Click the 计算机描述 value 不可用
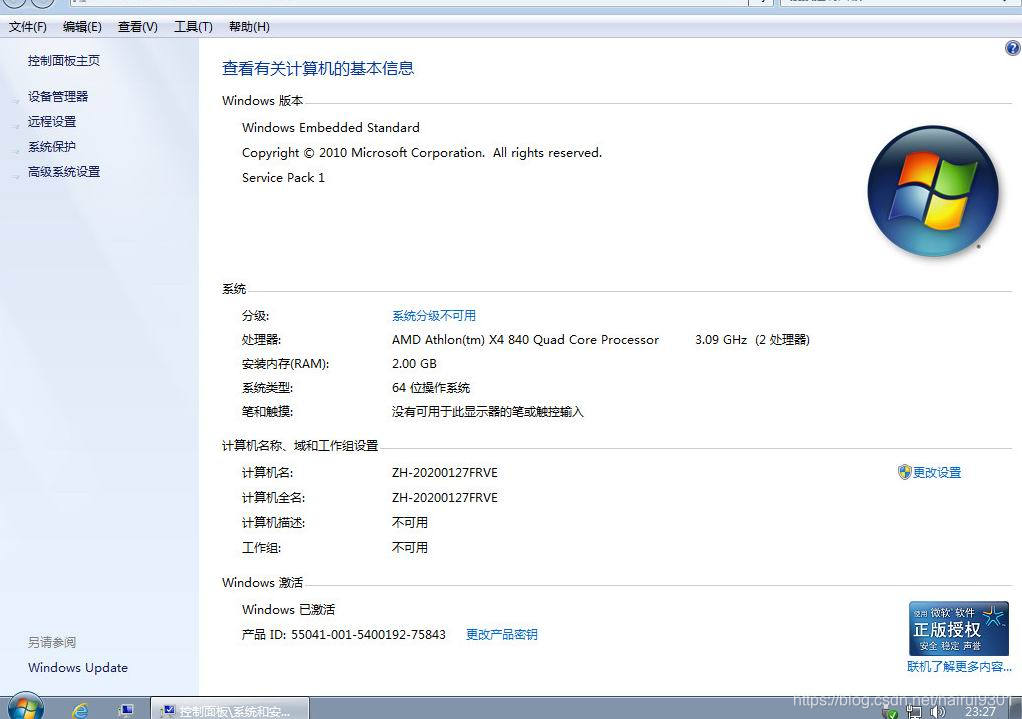The image size is (1022, 719). point(409,523)
